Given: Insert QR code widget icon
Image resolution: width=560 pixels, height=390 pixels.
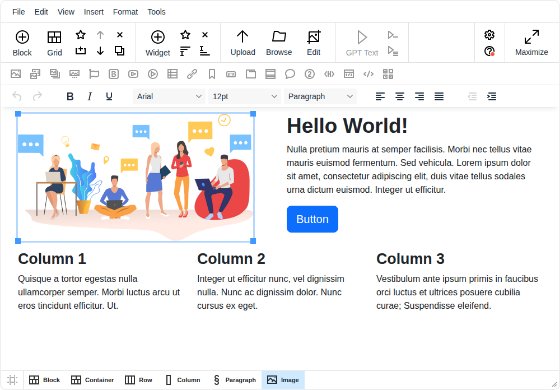Looking at the screenshot, I should pos(388,74).
